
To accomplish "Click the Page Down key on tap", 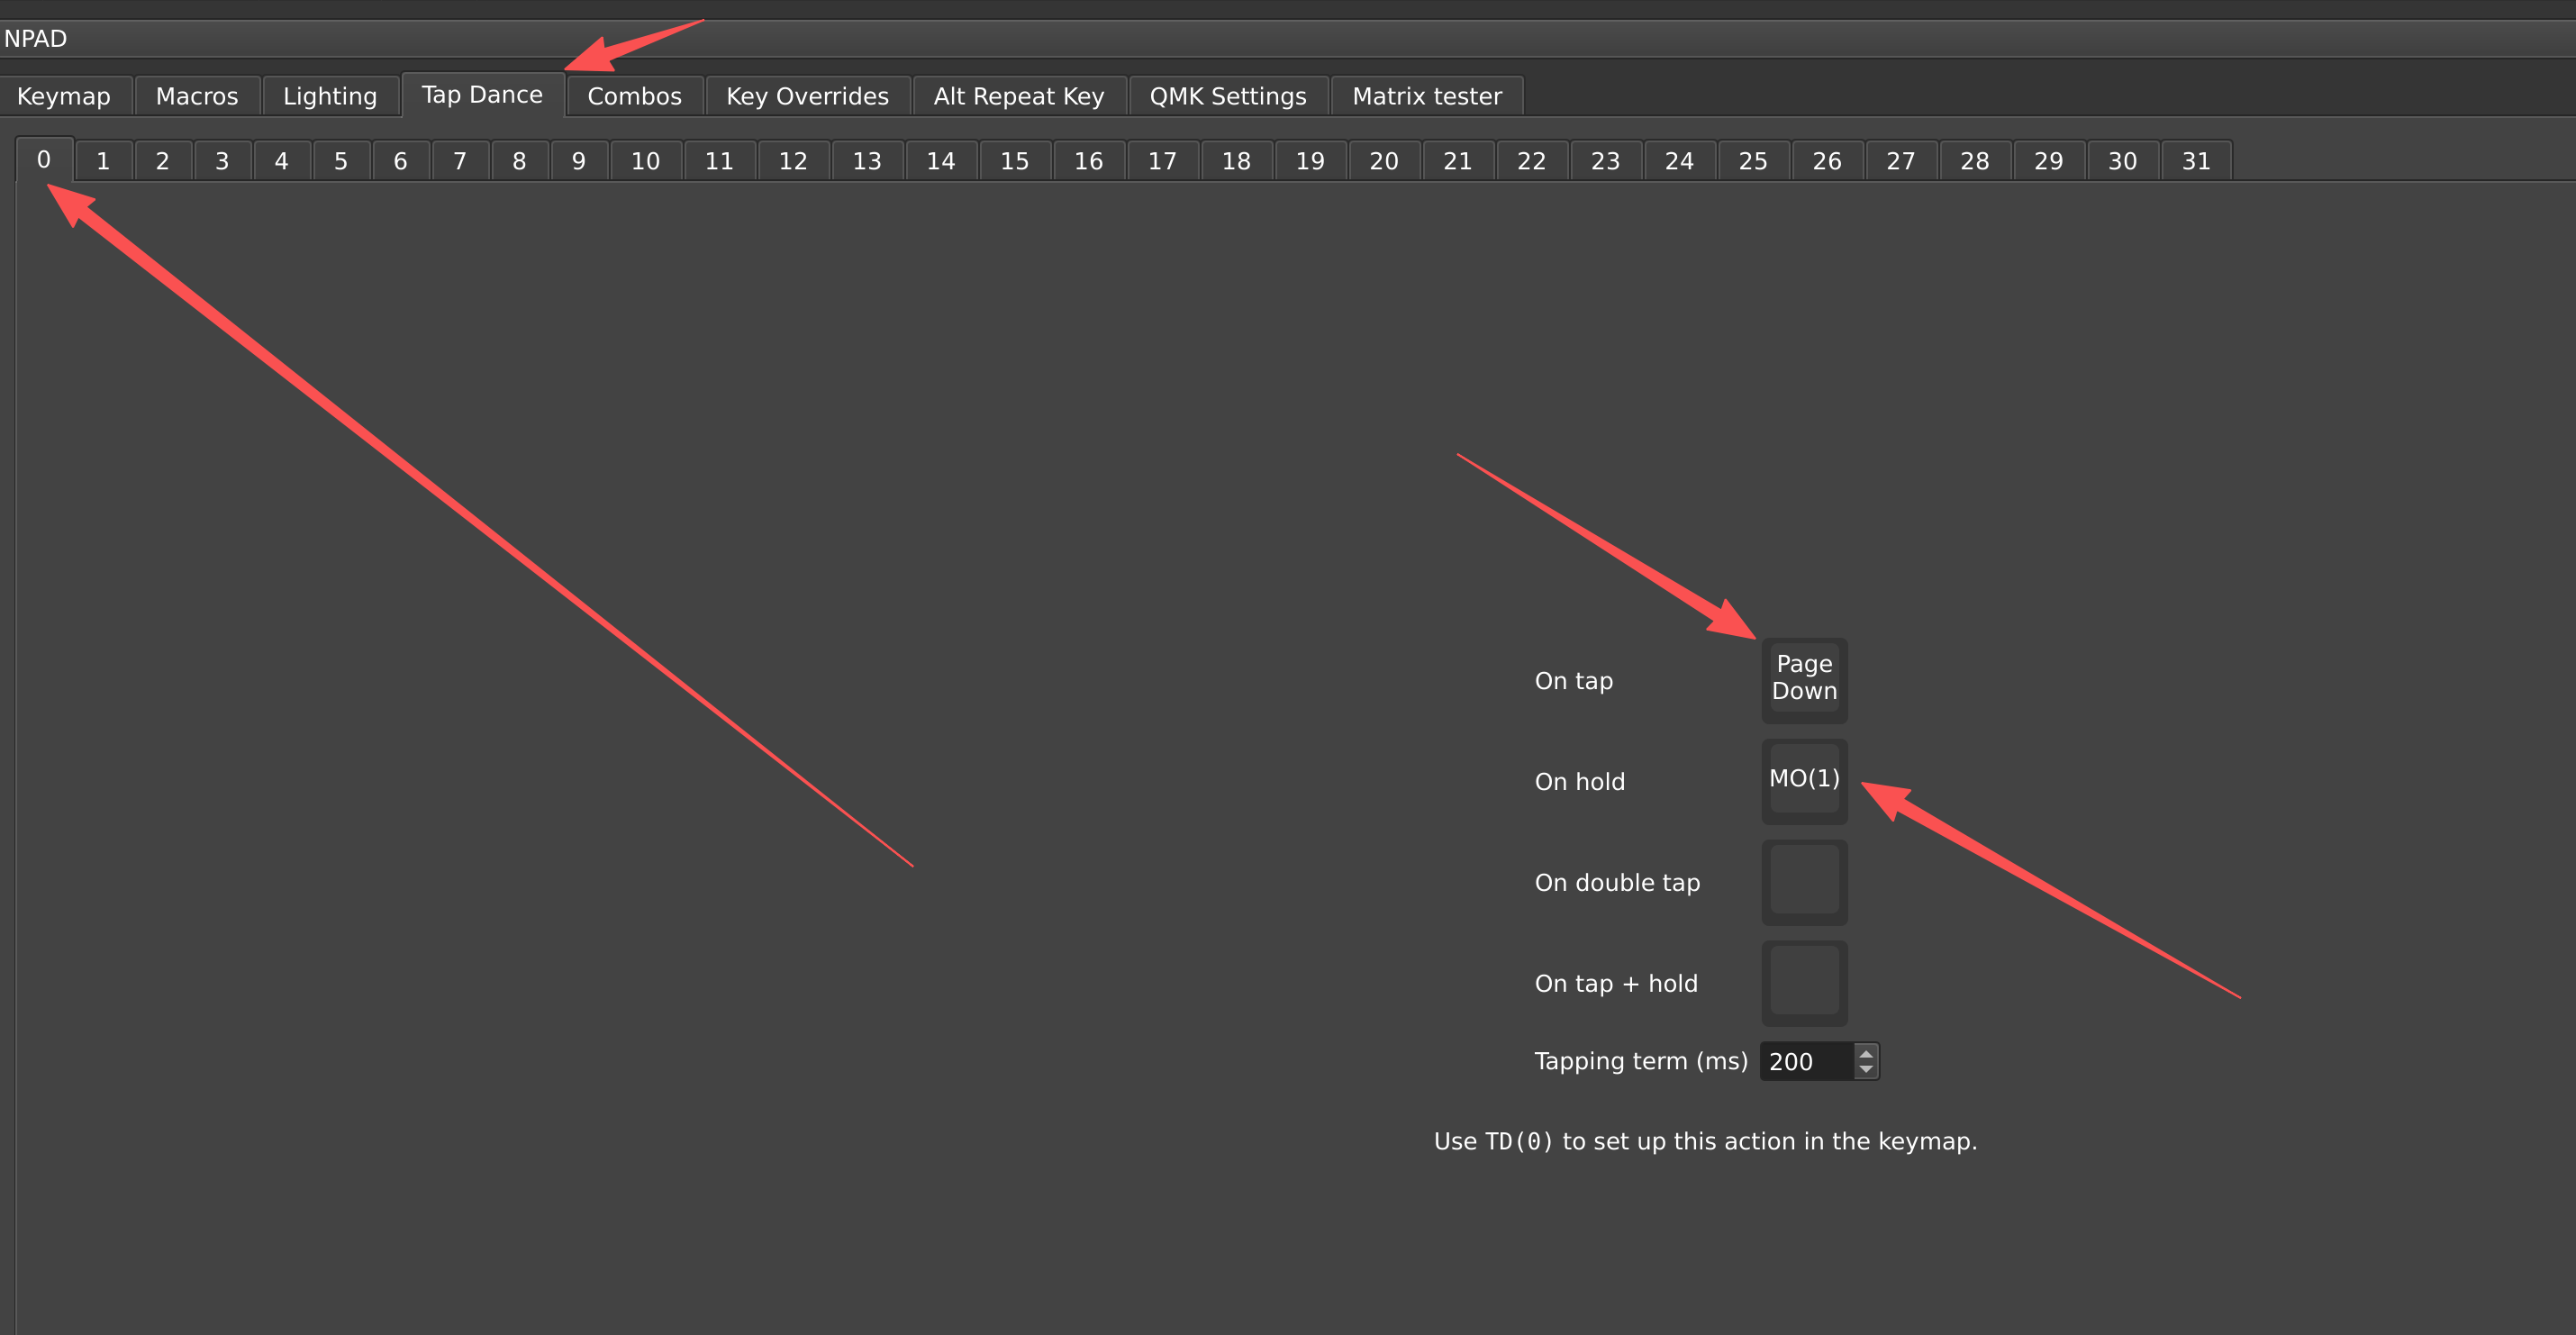I will click(1803, 679).
